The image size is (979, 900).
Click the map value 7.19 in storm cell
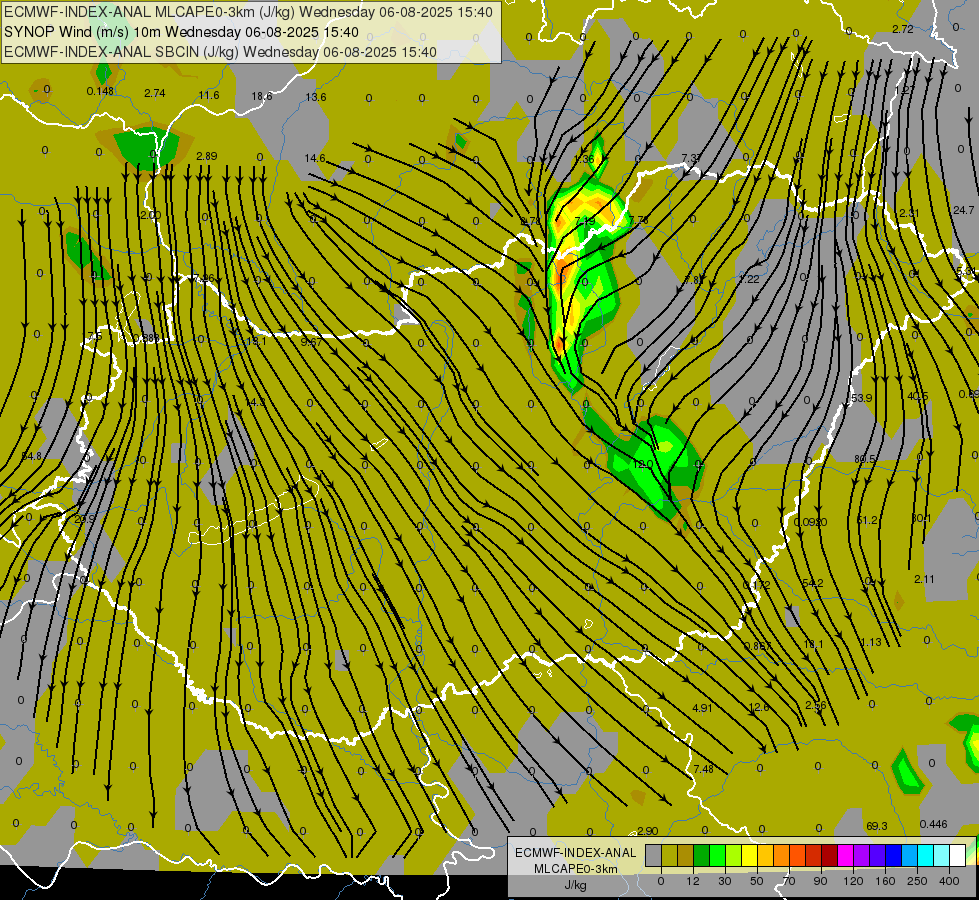point(585,221)
